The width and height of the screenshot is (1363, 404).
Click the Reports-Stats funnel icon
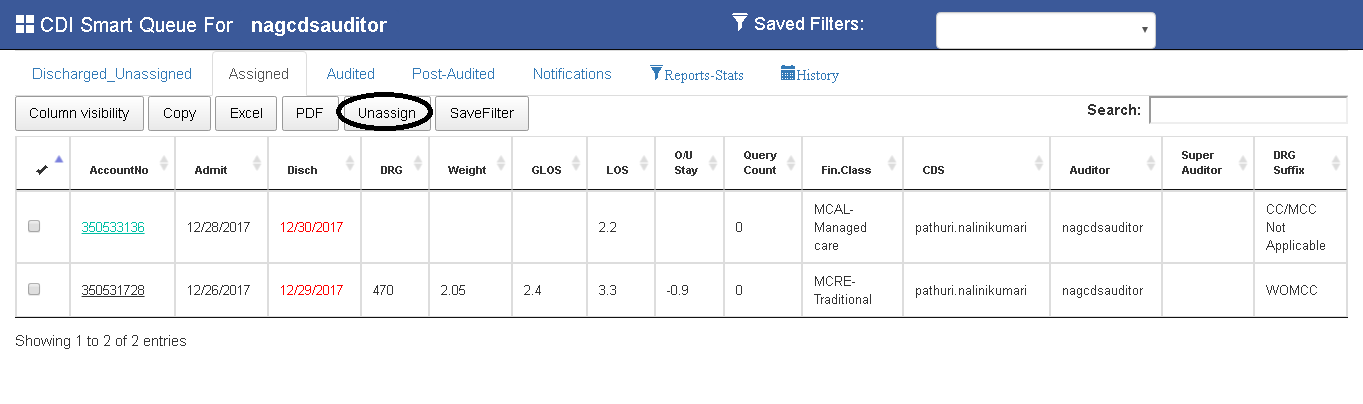656,73
